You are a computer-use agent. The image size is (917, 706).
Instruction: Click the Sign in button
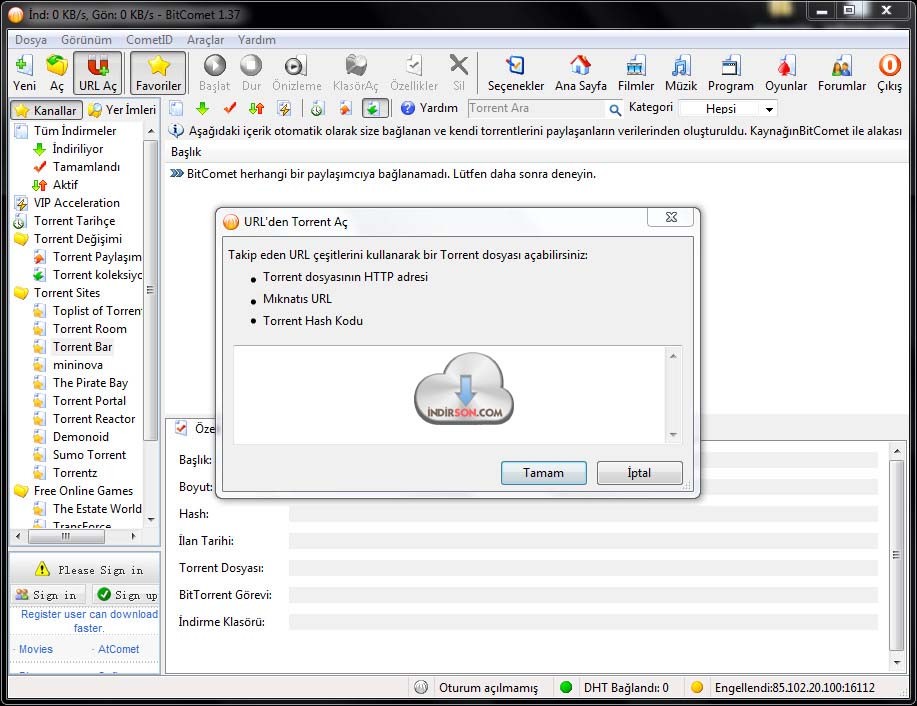point(48,595)
